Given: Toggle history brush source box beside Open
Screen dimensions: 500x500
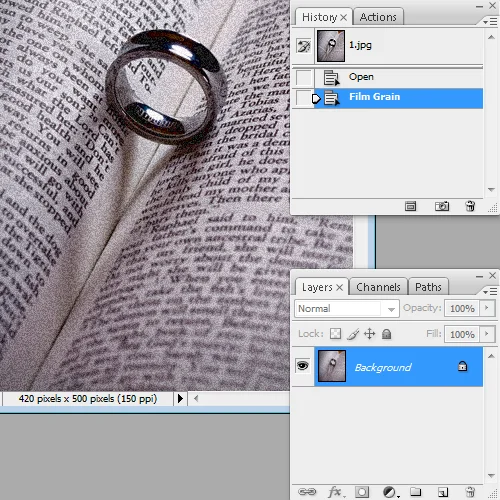Looking at the screenshot, I should (x=304, y=77).
